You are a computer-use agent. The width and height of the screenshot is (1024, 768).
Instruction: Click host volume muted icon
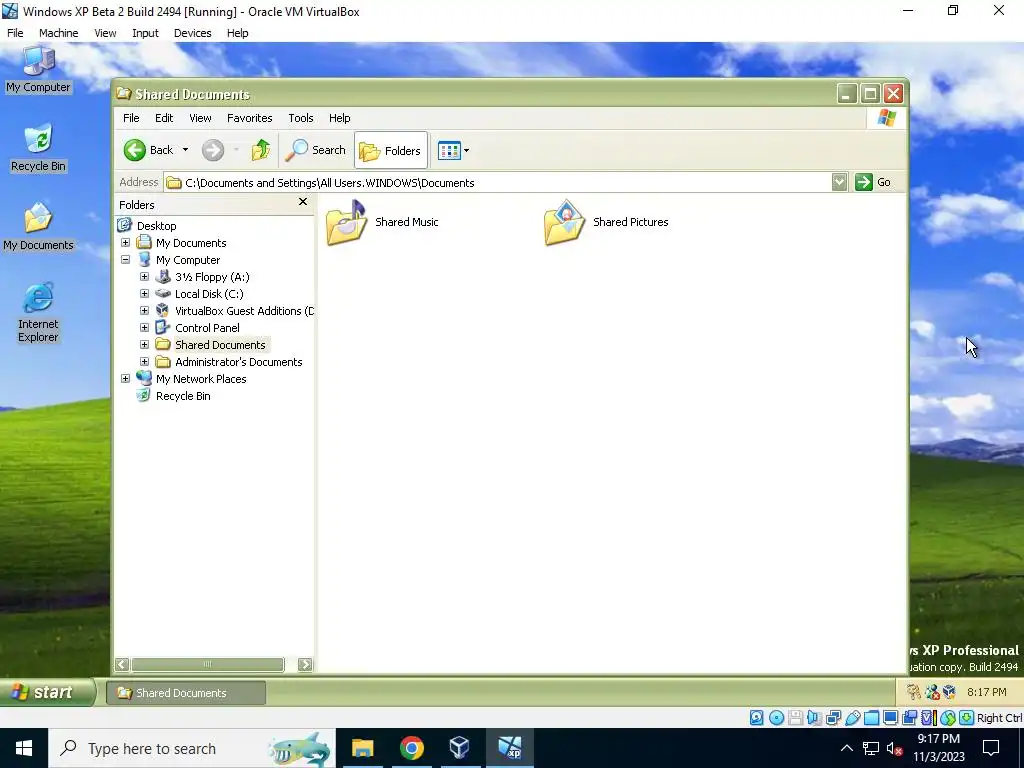[x=894, y=748]
